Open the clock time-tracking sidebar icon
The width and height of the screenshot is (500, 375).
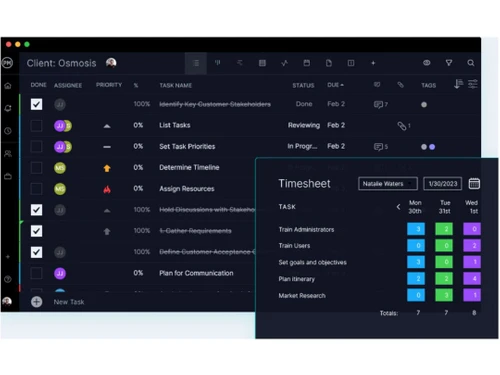pos(8,131)
